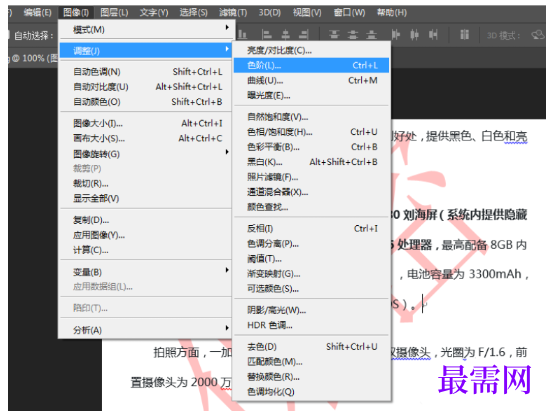Choose 色彩平衡(B)... Color Balance
The image size is (550, 411).
point(311,147)
